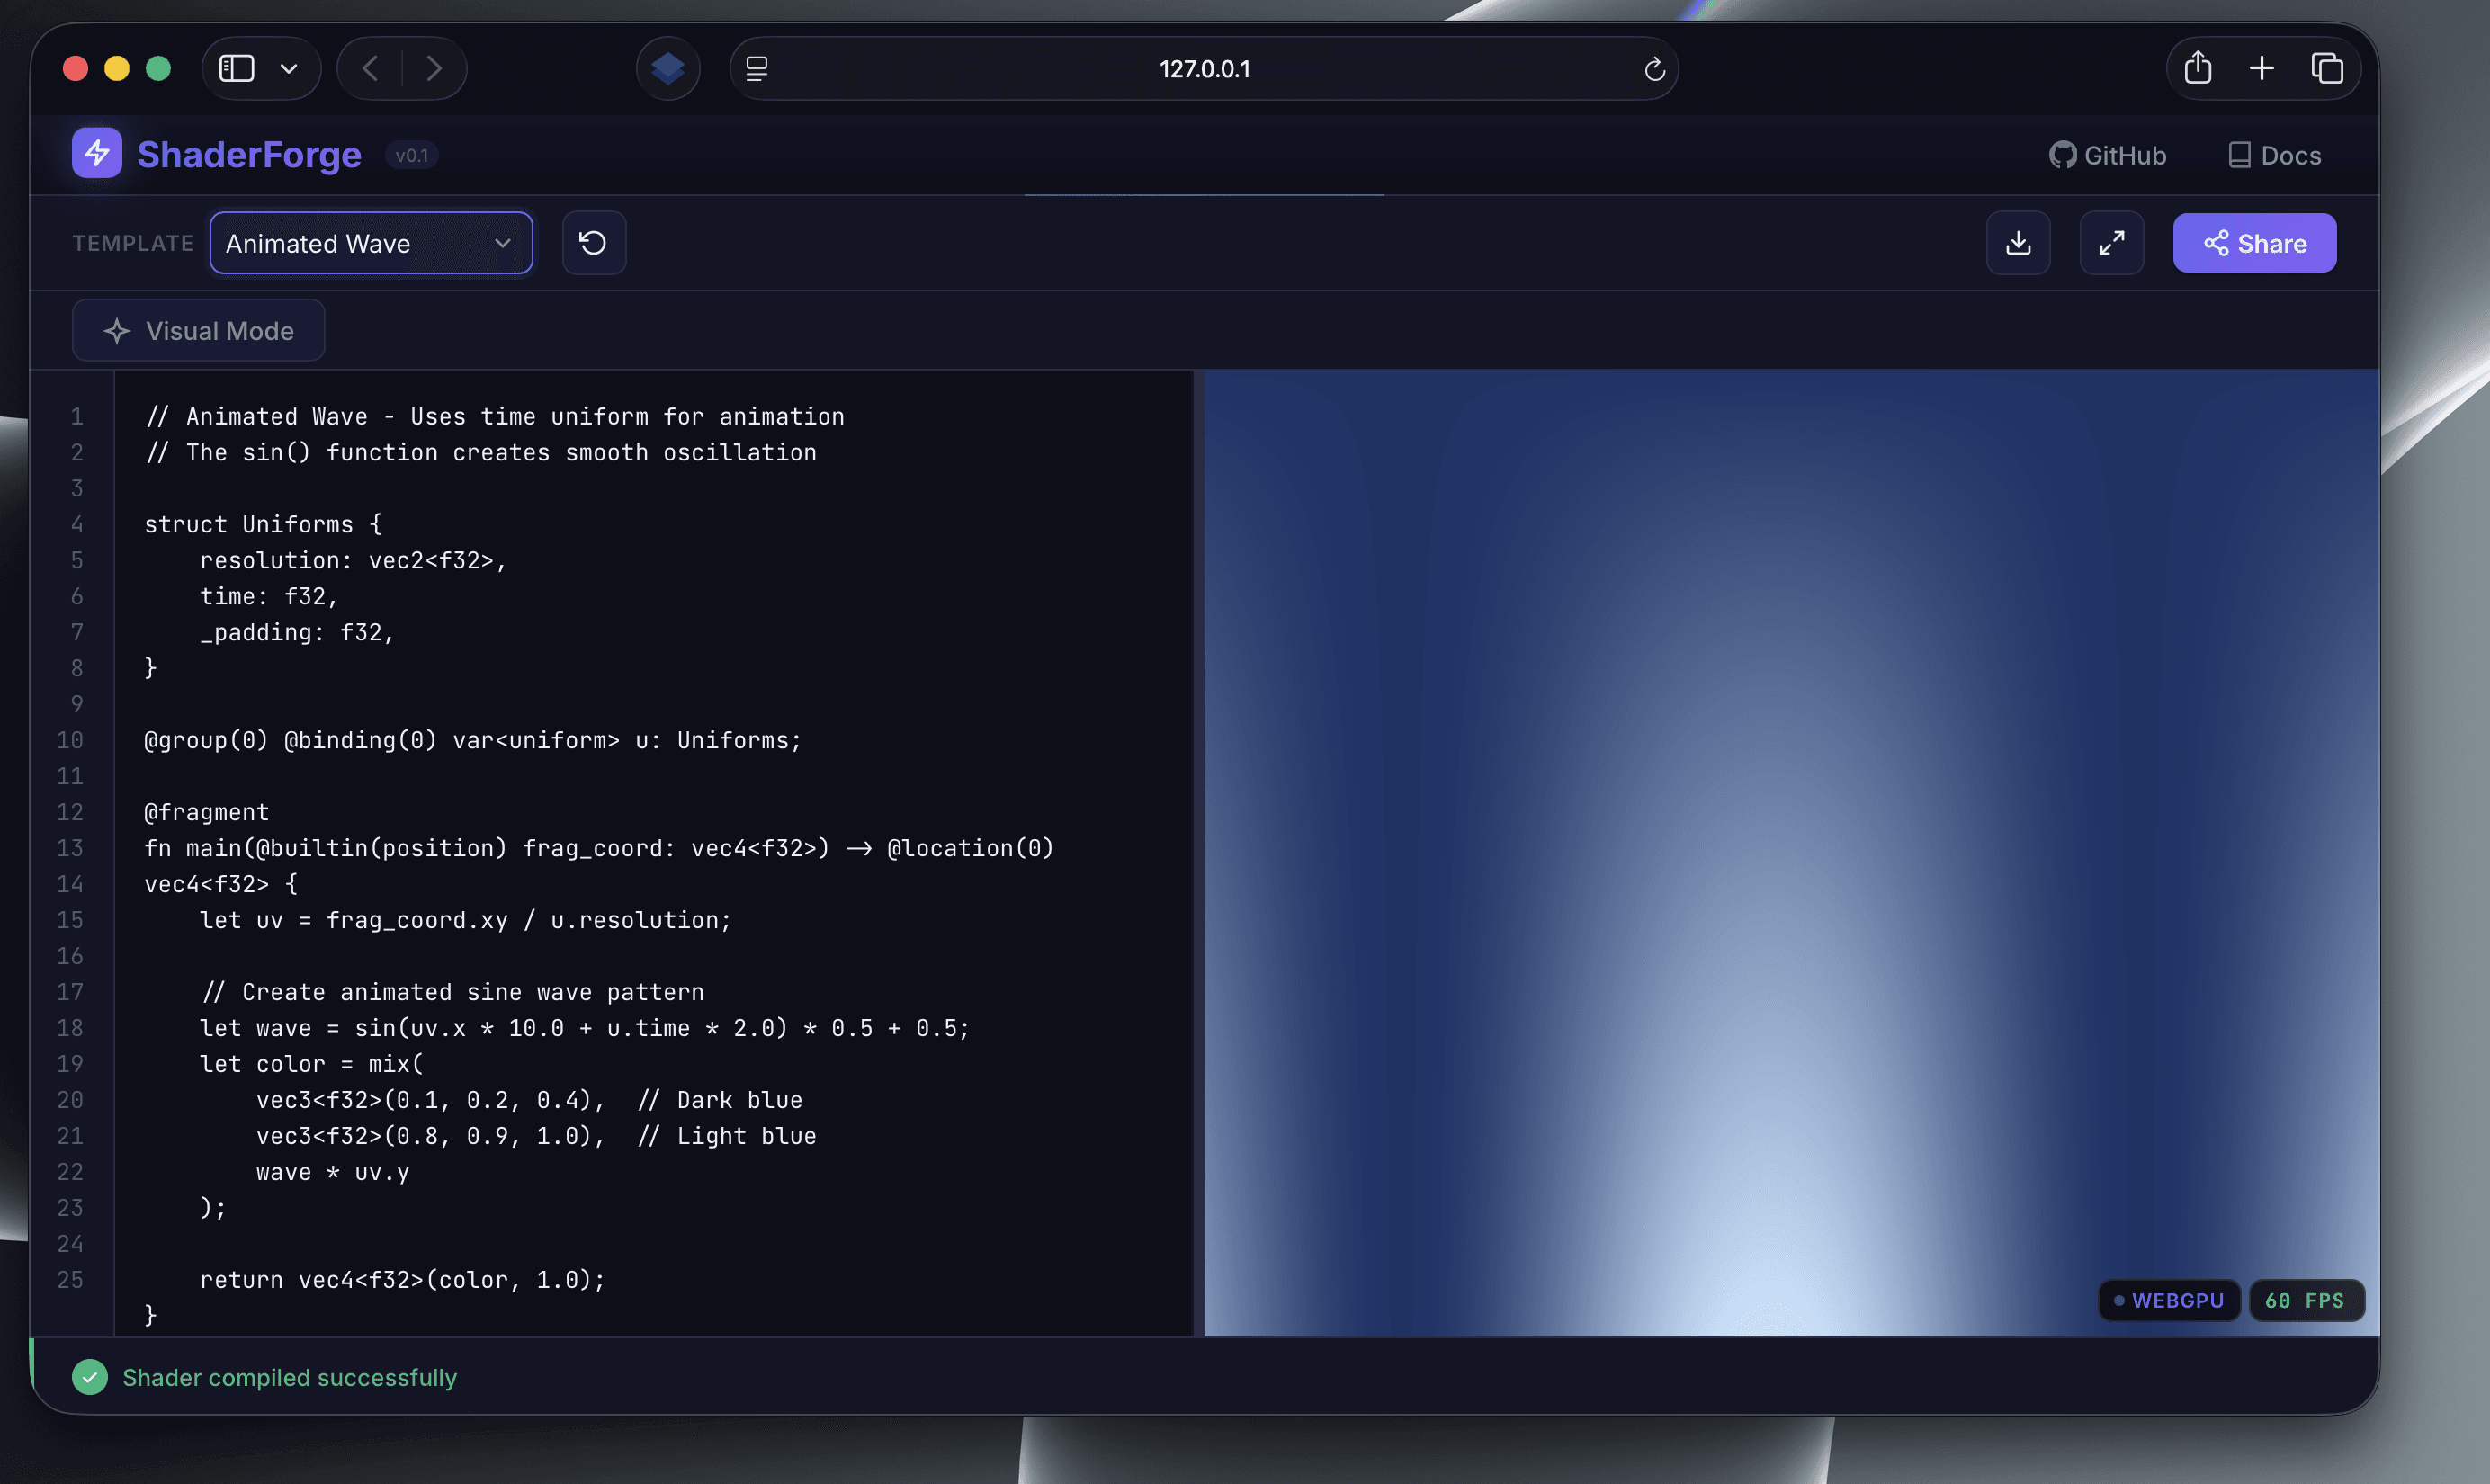Viewport: 2490px width, 1484px height.
Task: Open a new tab with the plus icon
Action: tap(2261, 68)
